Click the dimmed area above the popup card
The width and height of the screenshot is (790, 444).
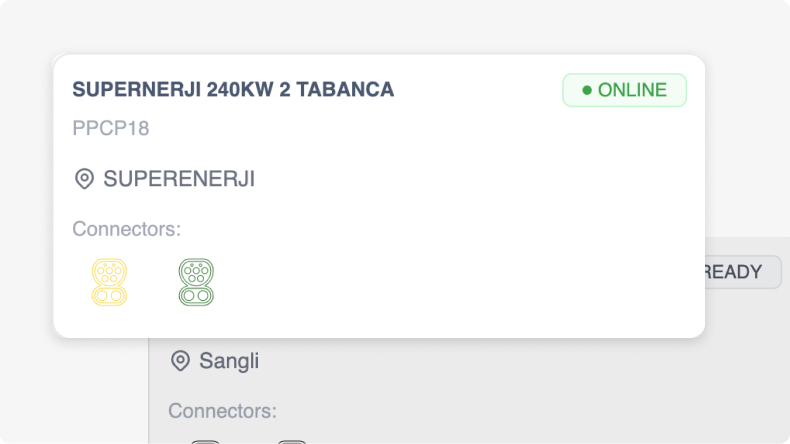[x=400, y=25]
